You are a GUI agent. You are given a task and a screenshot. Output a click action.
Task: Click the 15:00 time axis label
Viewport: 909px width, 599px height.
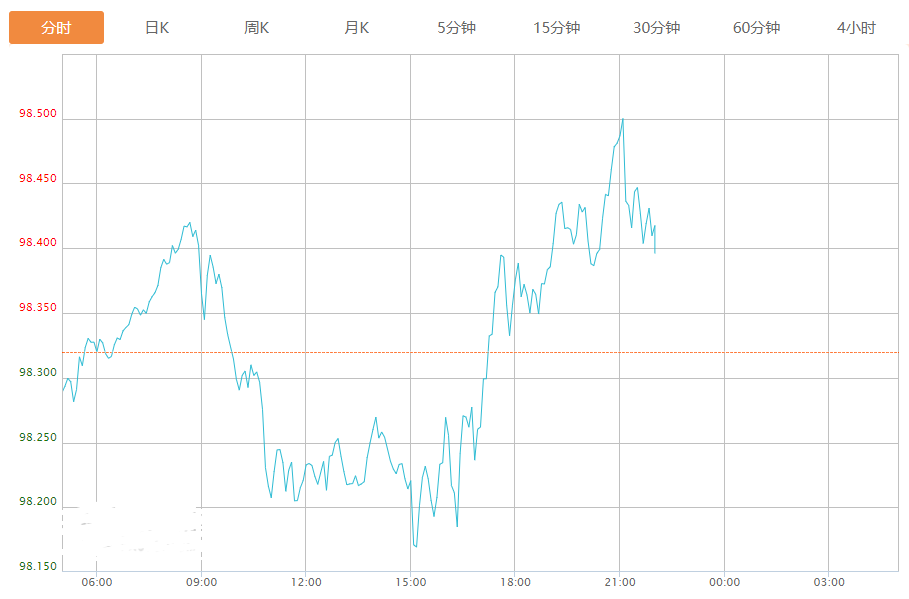[x=410, y=582]
